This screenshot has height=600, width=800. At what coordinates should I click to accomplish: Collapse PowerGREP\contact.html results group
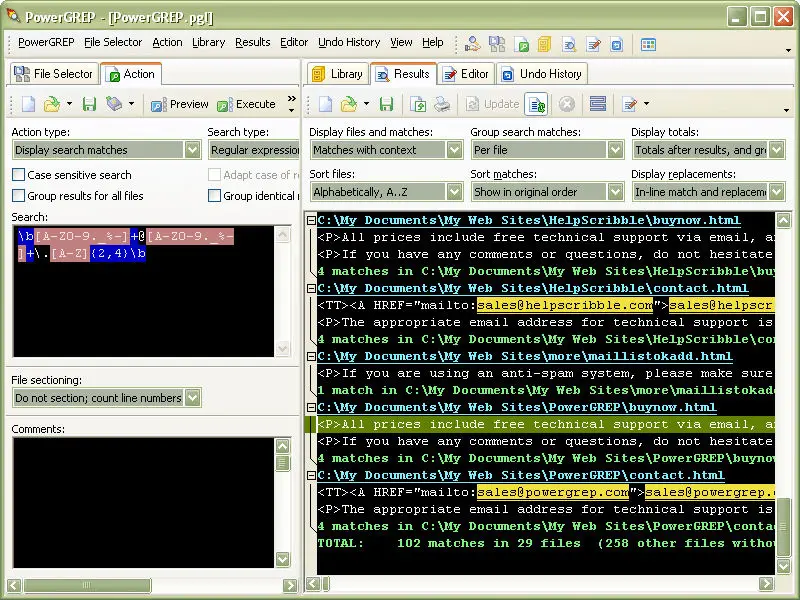(x=311, y=476)
